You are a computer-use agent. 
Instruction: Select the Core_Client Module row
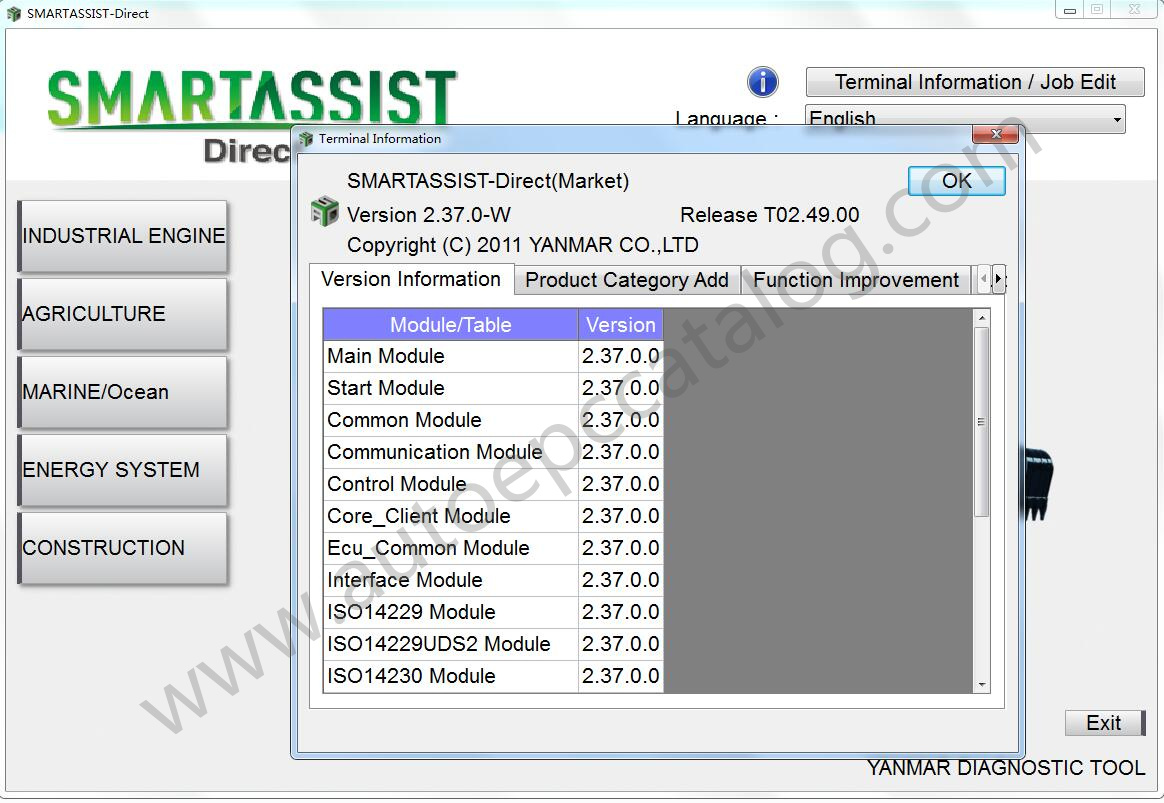[493, 516]
